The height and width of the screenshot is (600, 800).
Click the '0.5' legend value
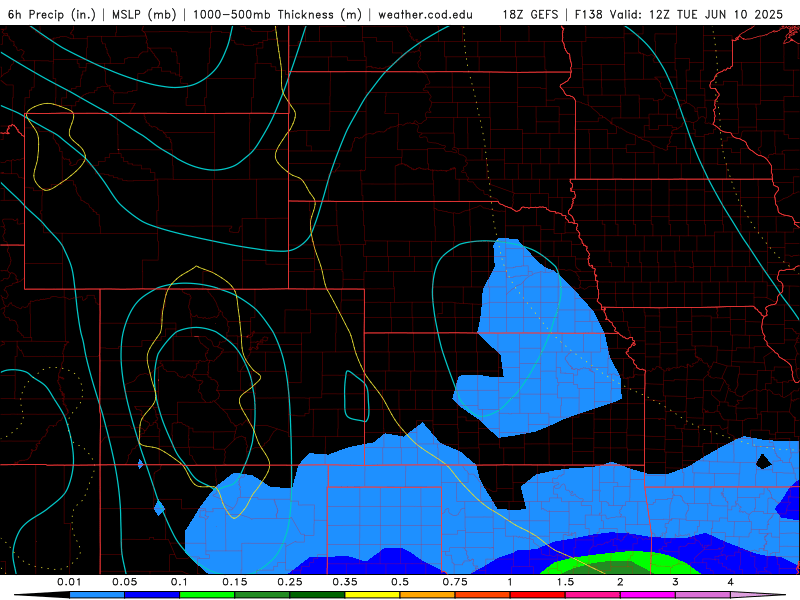[x=400, y=582]
